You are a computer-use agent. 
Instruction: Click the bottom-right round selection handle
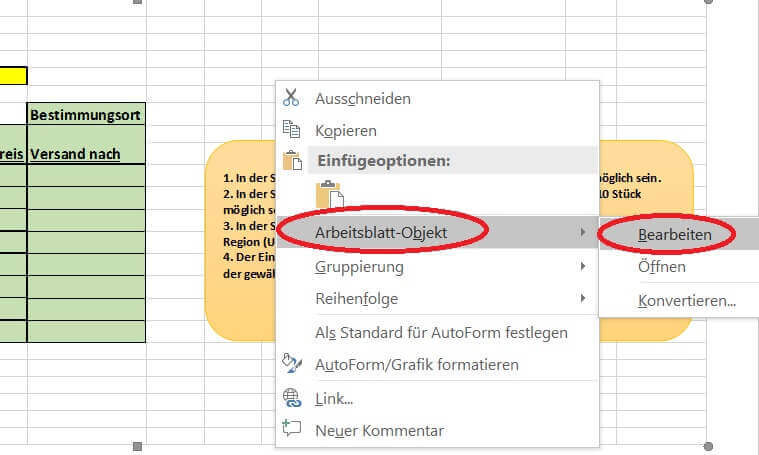coord(708,446)
